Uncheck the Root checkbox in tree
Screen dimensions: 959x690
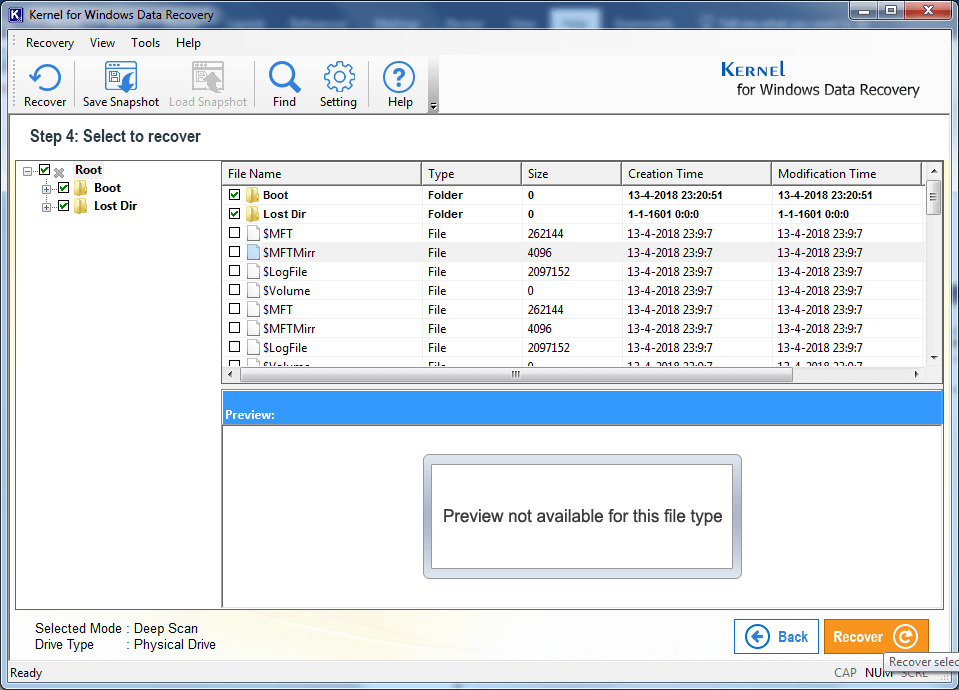point(45,169)
